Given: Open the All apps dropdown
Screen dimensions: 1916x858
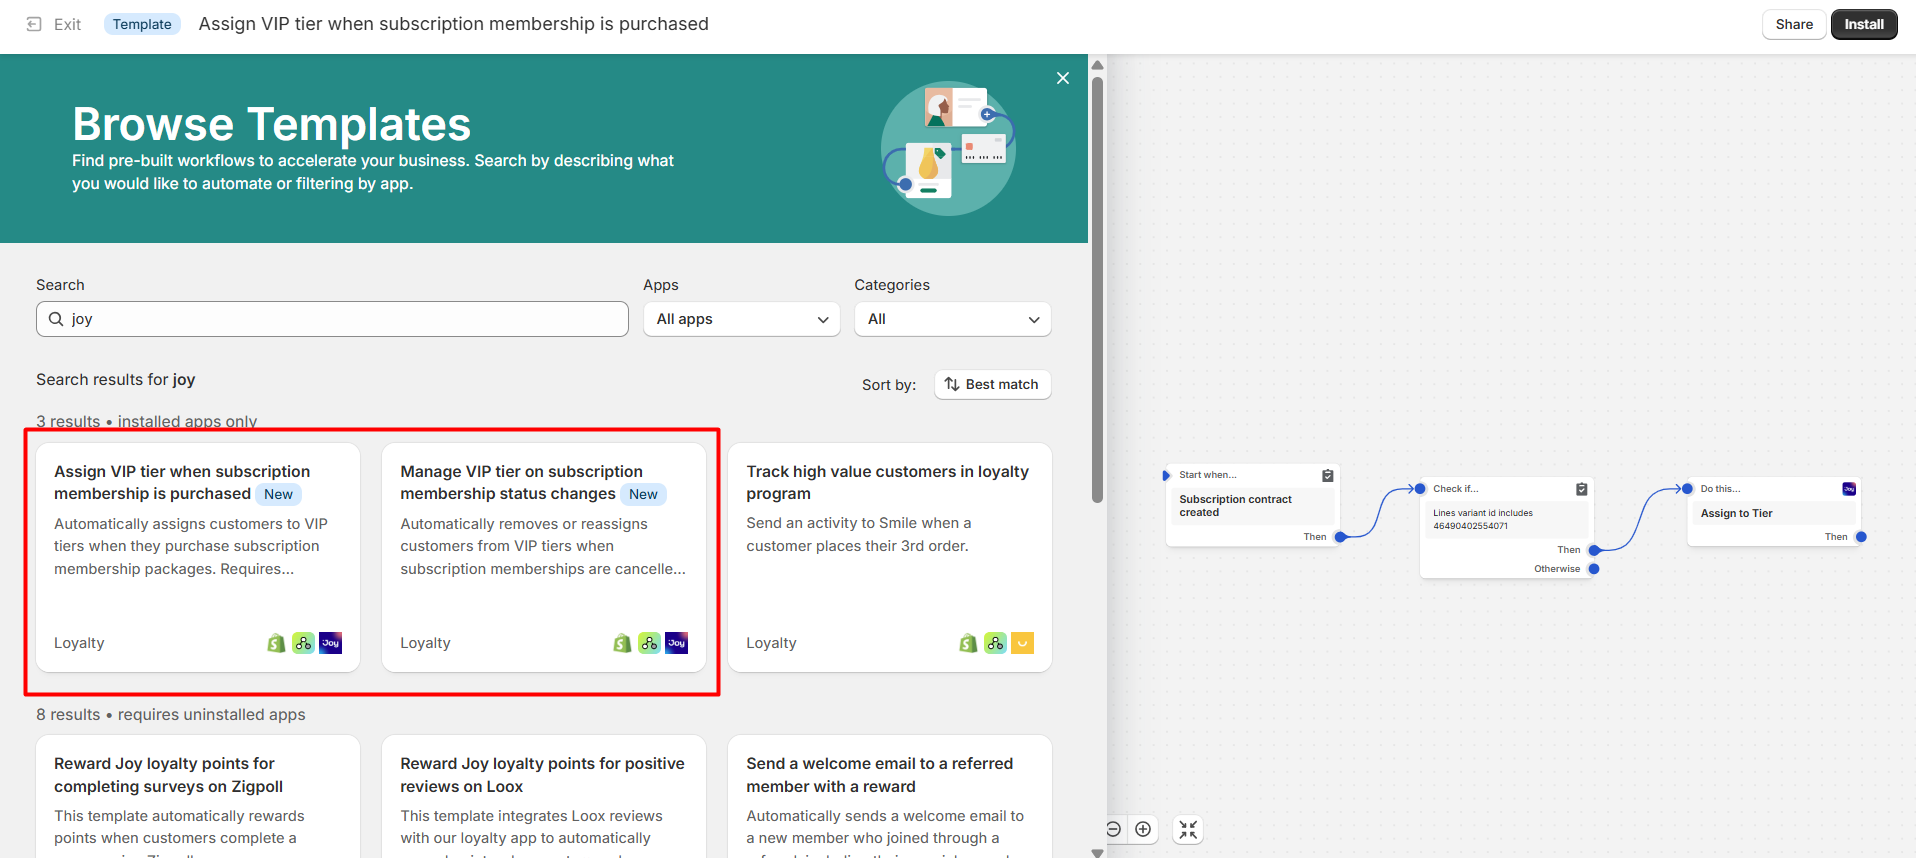Looking at the screenshot, I should (741, 319).
